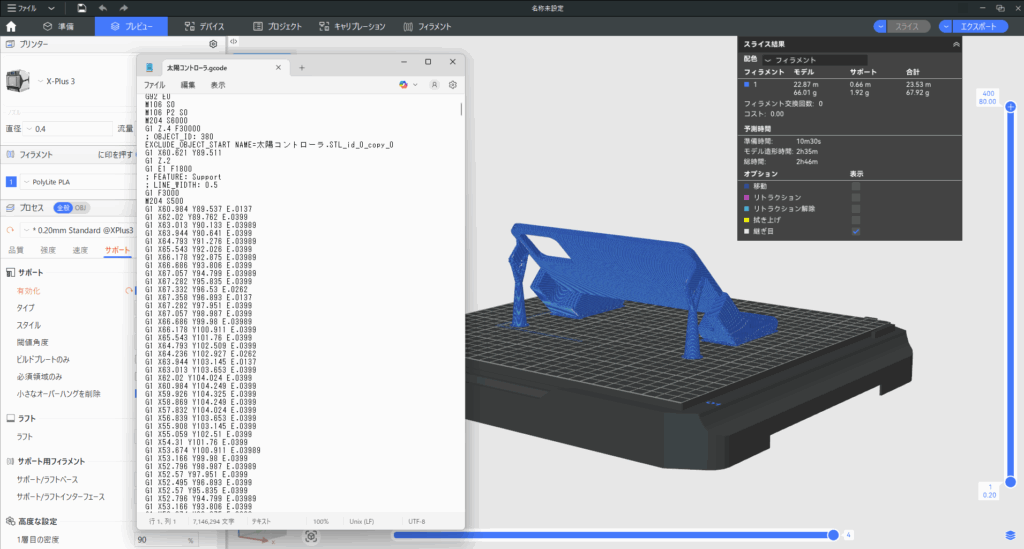Click the layers icon at bottom right
The width and height of the screenshot is (1024, 549).
coord(1011,535)
